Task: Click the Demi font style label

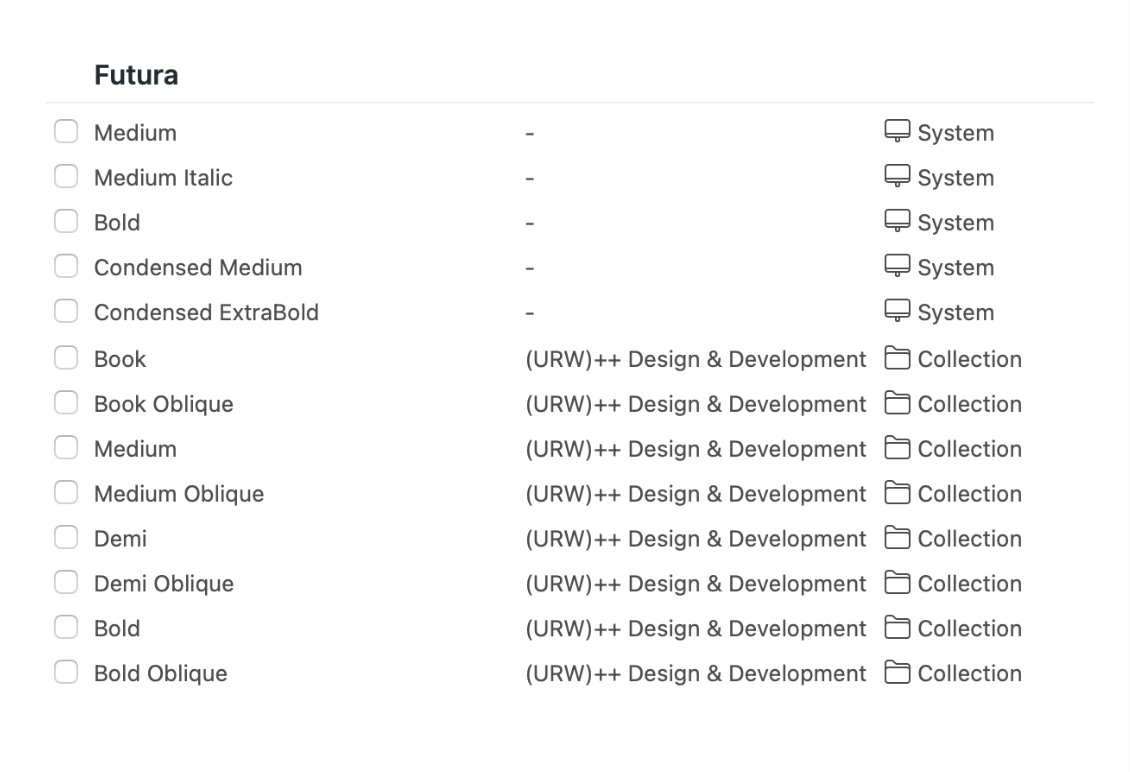Action: [x=120, y=539]
